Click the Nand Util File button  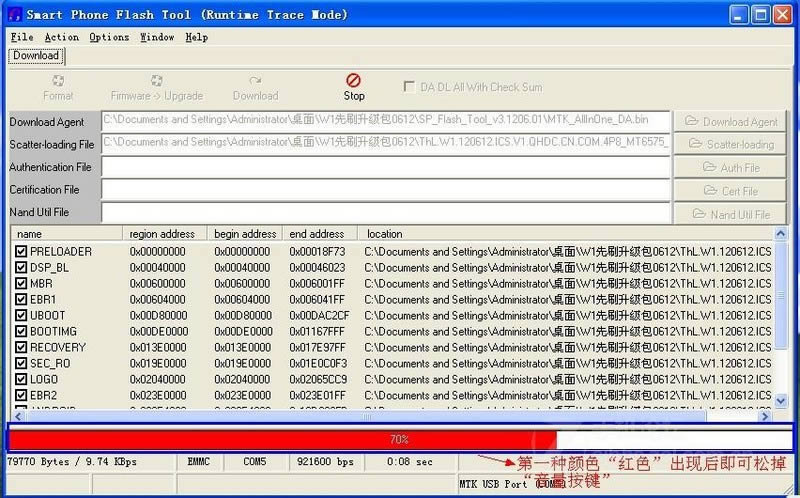(730, 214)
